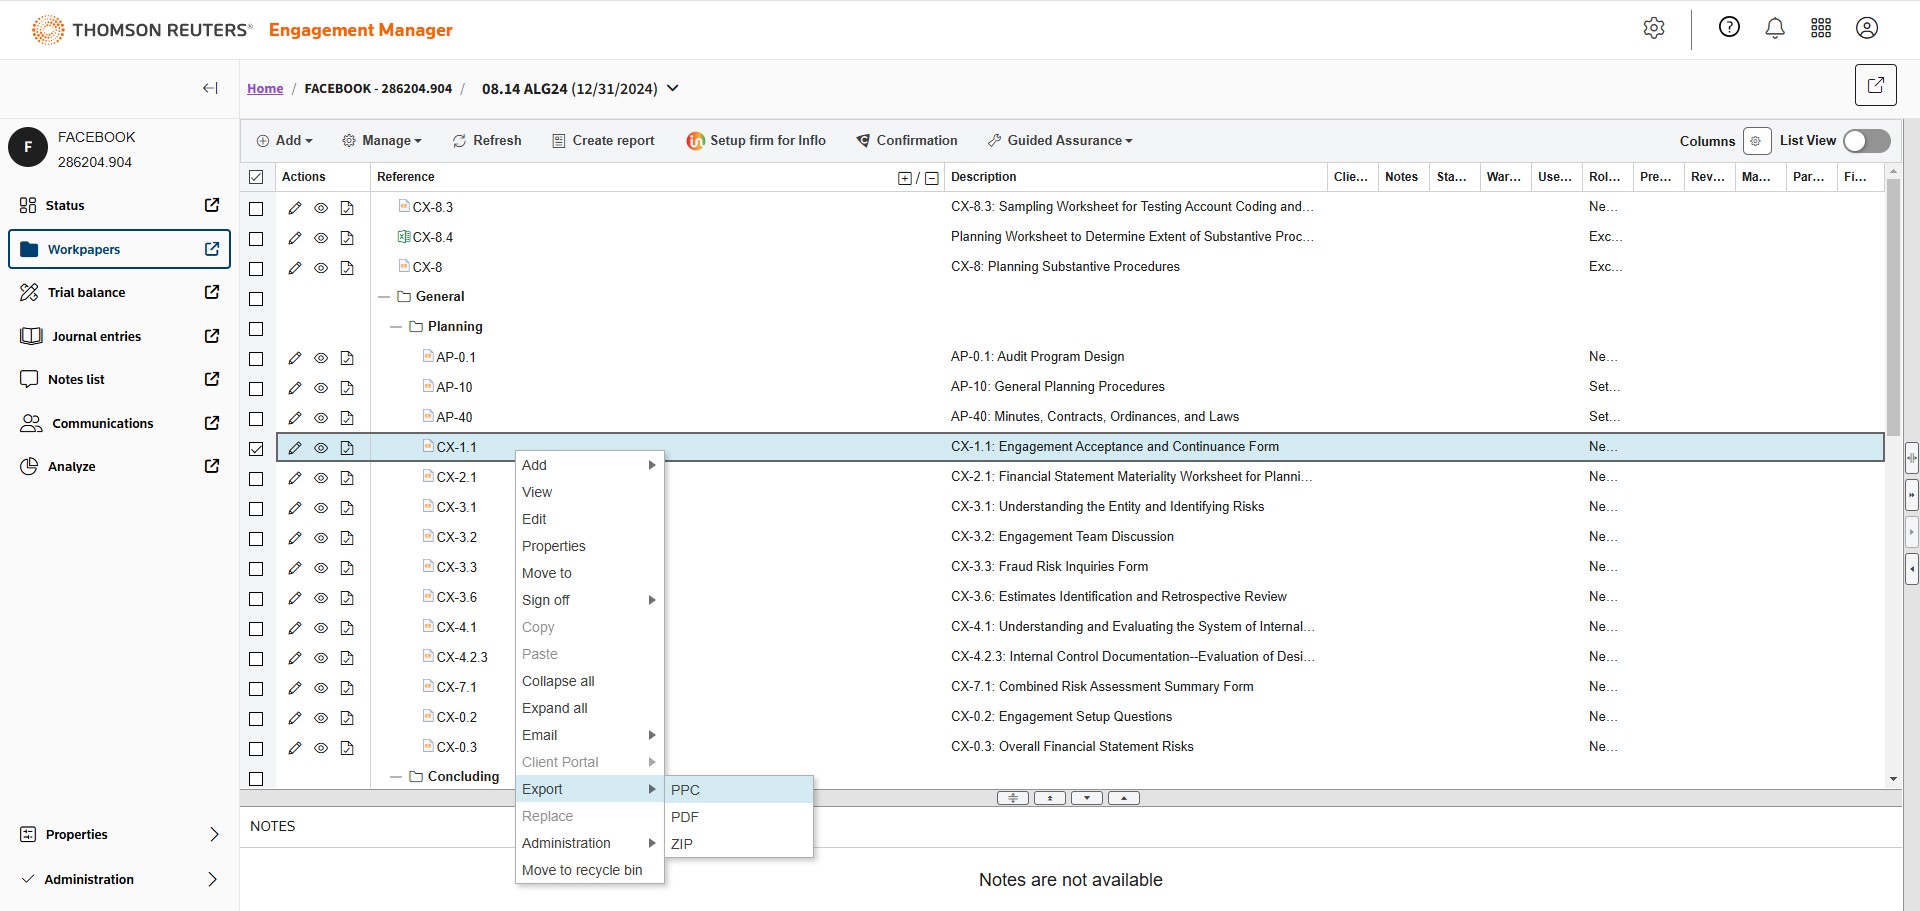Select Email in the context menu
1920x911 pixels.
point(589,735)
